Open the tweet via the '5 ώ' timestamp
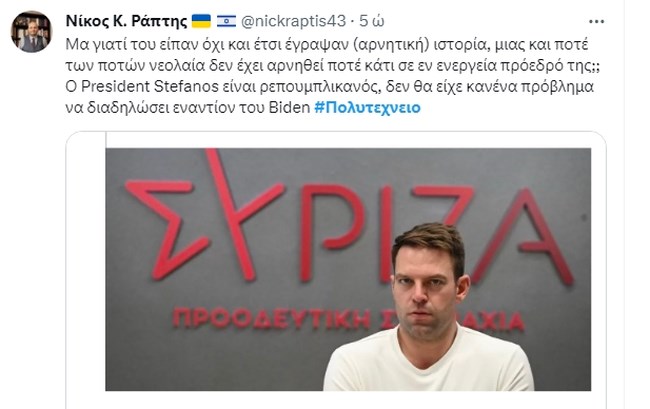This screenshot has width=650, height=409. [x=371, y=21]
